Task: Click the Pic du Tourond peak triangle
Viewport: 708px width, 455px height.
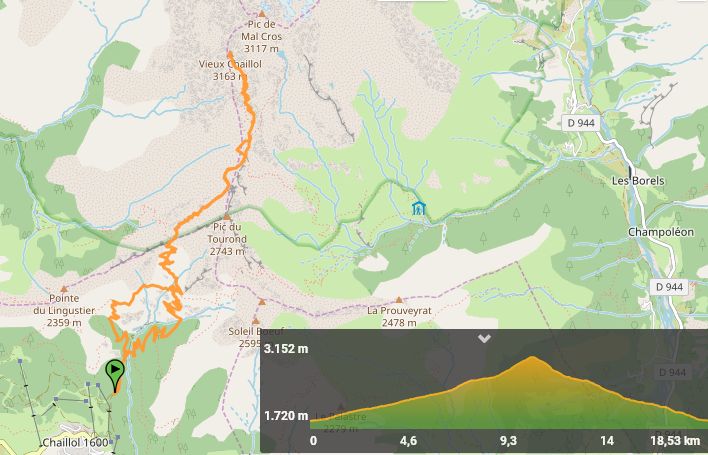Action: (227, 217)
